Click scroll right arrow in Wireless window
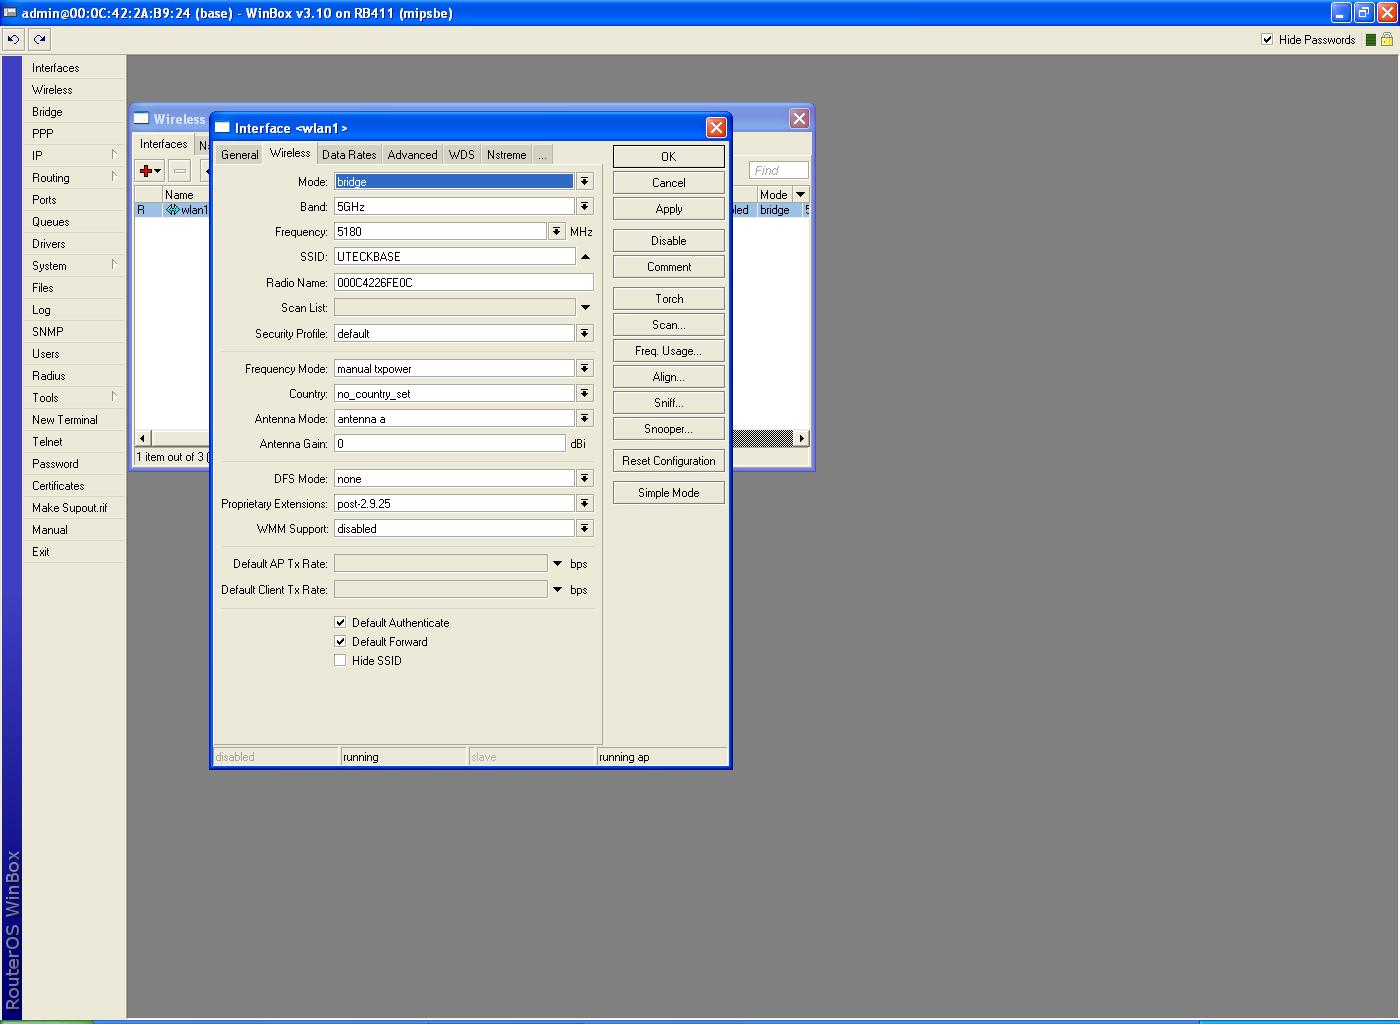Screen dimensions: 1400x1024 [x=801, y=438]
